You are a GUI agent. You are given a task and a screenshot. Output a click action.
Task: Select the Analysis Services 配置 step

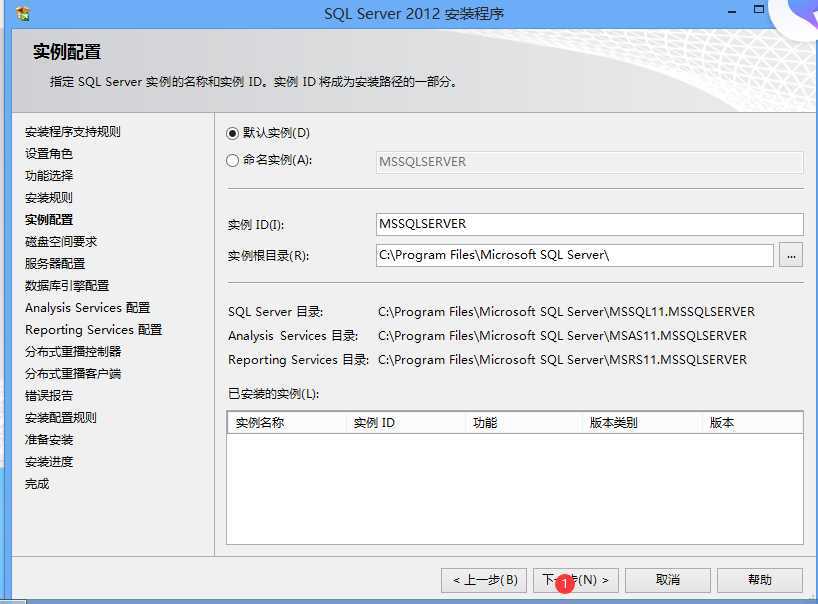(88, 308)
